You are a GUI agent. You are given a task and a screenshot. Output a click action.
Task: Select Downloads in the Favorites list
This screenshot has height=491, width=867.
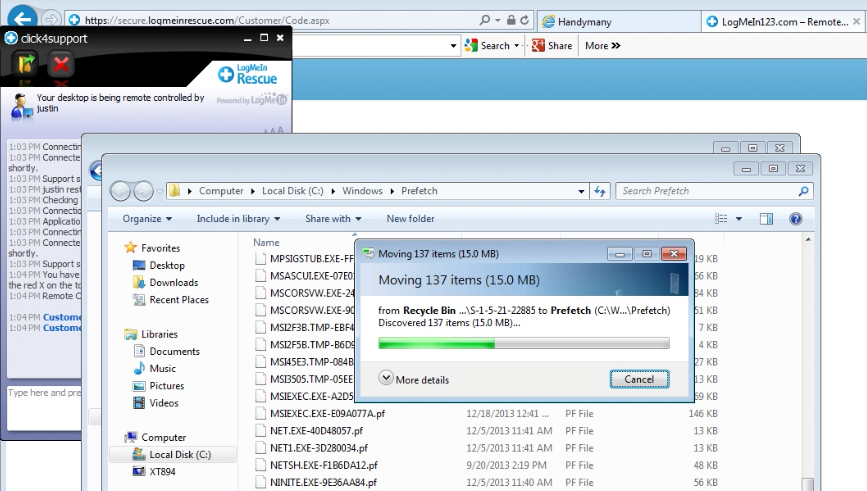(x=173, y=283)
